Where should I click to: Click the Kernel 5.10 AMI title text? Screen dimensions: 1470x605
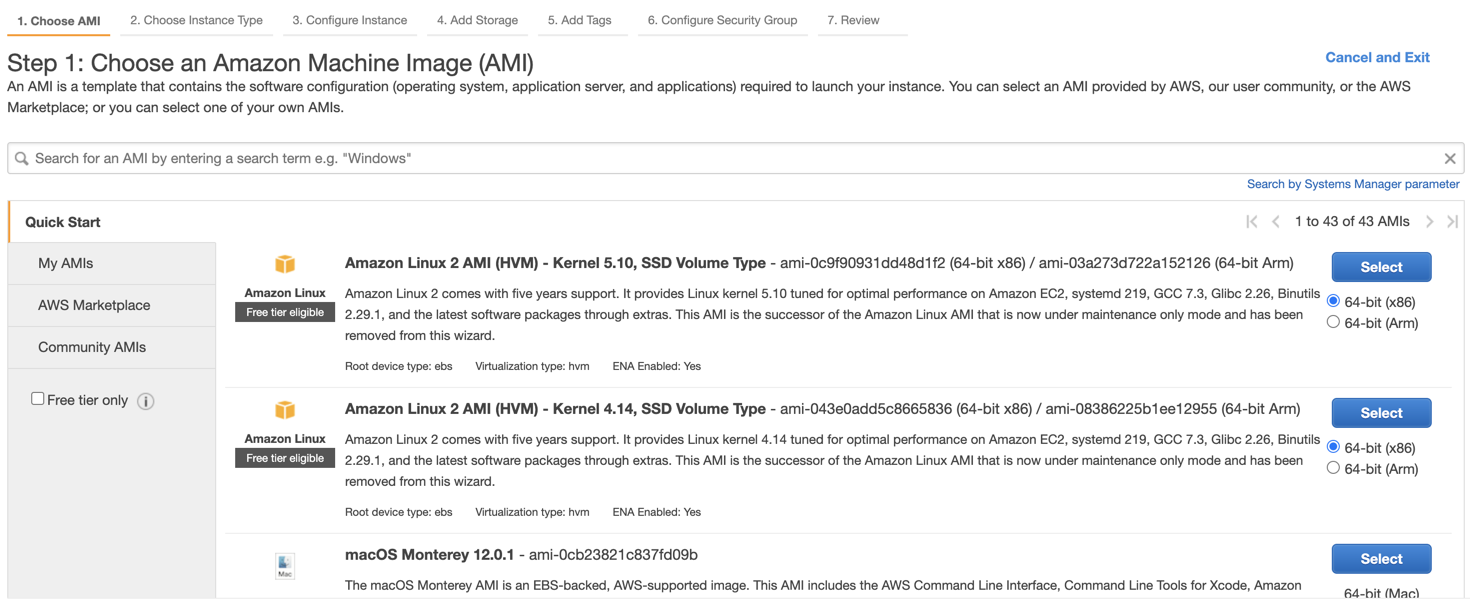[x=555, y=263]
